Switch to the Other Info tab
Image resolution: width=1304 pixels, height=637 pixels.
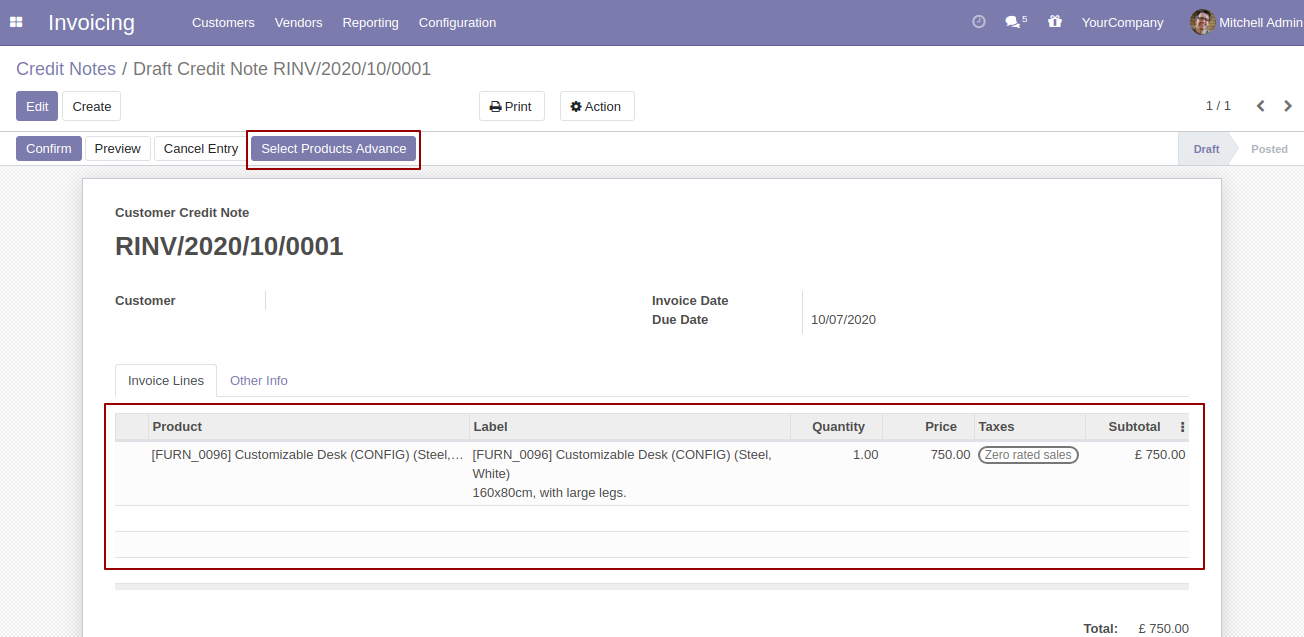tap(259, 381)
